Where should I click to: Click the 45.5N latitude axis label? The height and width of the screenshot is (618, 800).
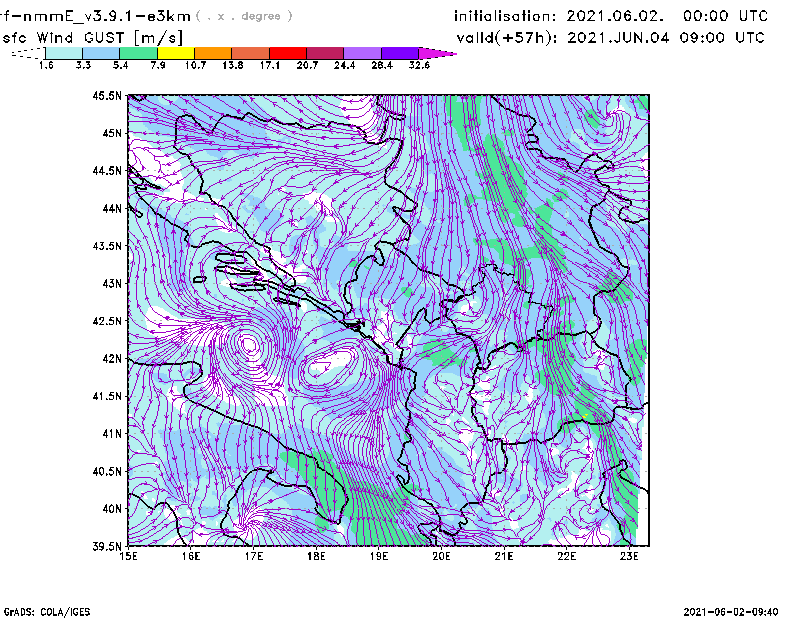click(x=107, y=96)
